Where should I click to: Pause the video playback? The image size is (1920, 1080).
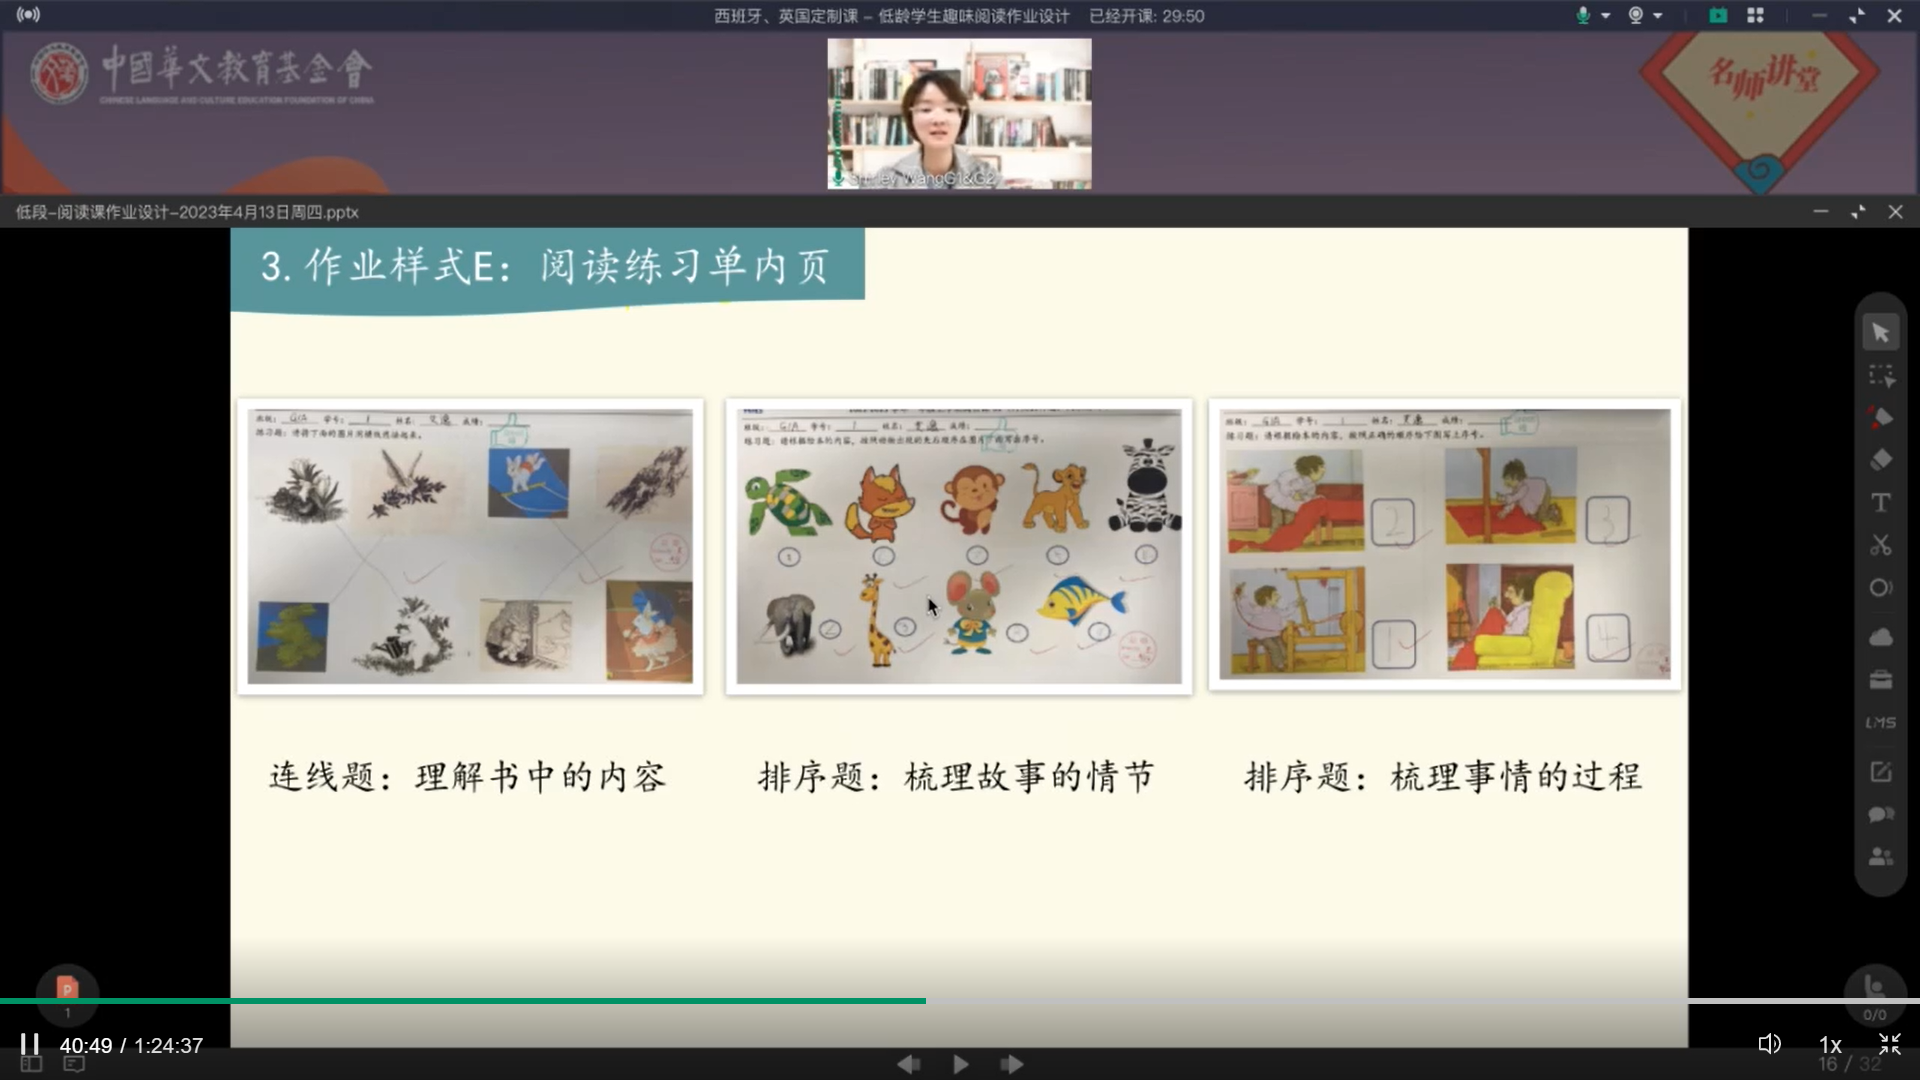pyautogui.click(x=29, y=1045)
